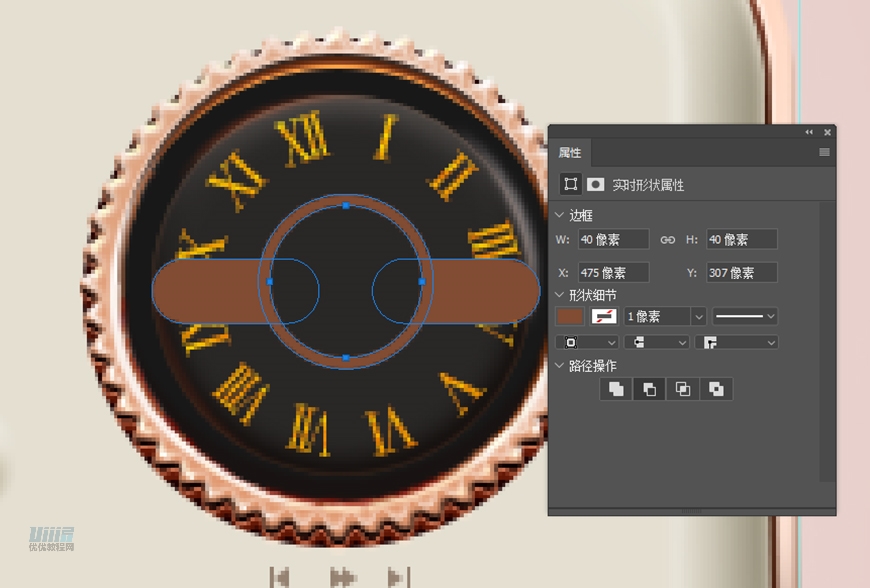This screenshot has height=588, width=870.
Task: Click the brown fill color swatch
Action: point(570,316)
